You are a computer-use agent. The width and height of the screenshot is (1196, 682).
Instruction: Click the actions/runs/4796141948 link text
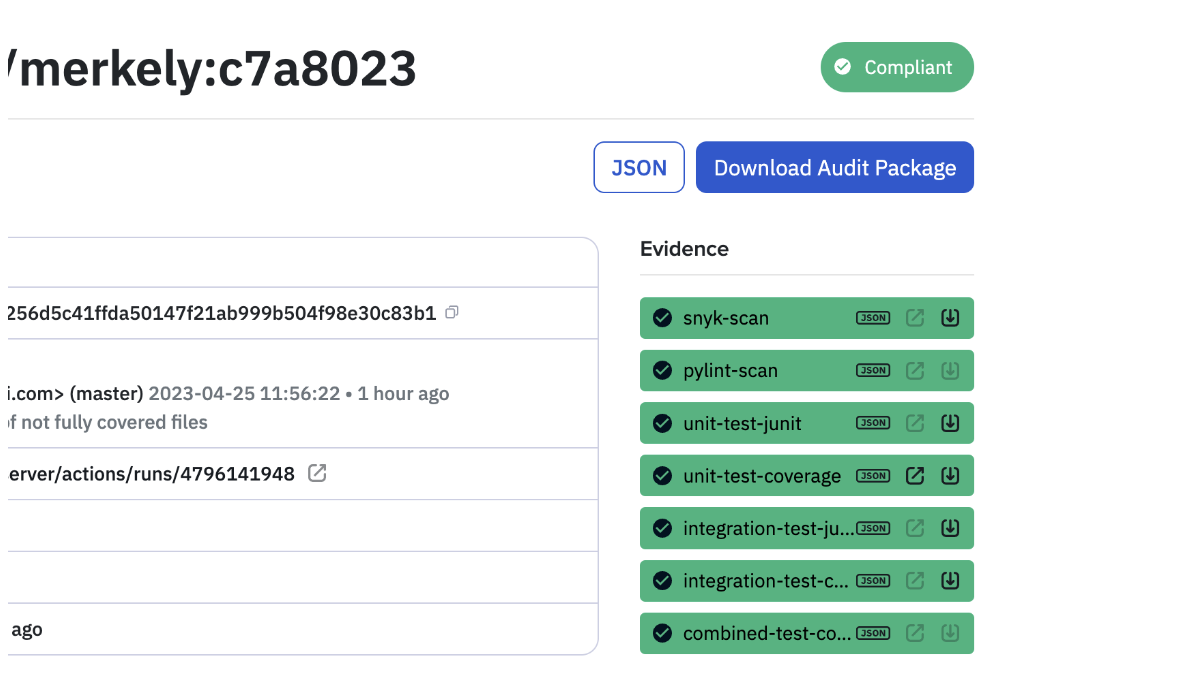click(151, 475)
